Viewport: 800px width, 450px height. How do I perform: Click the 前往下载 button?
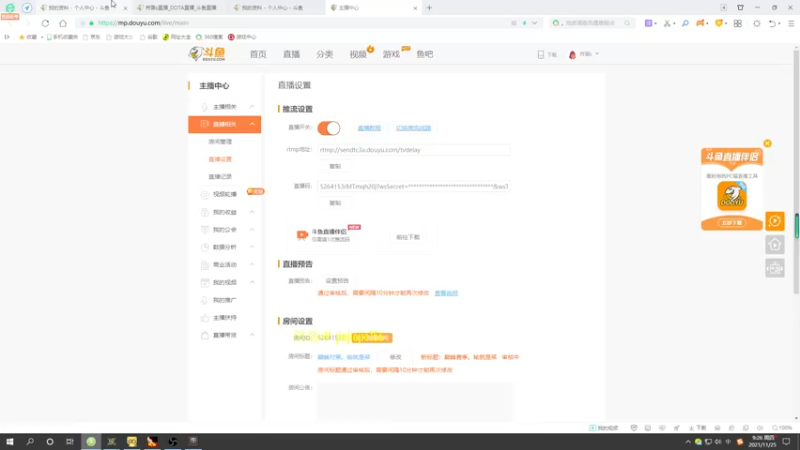pyautogui.click(x=407, y=237)
